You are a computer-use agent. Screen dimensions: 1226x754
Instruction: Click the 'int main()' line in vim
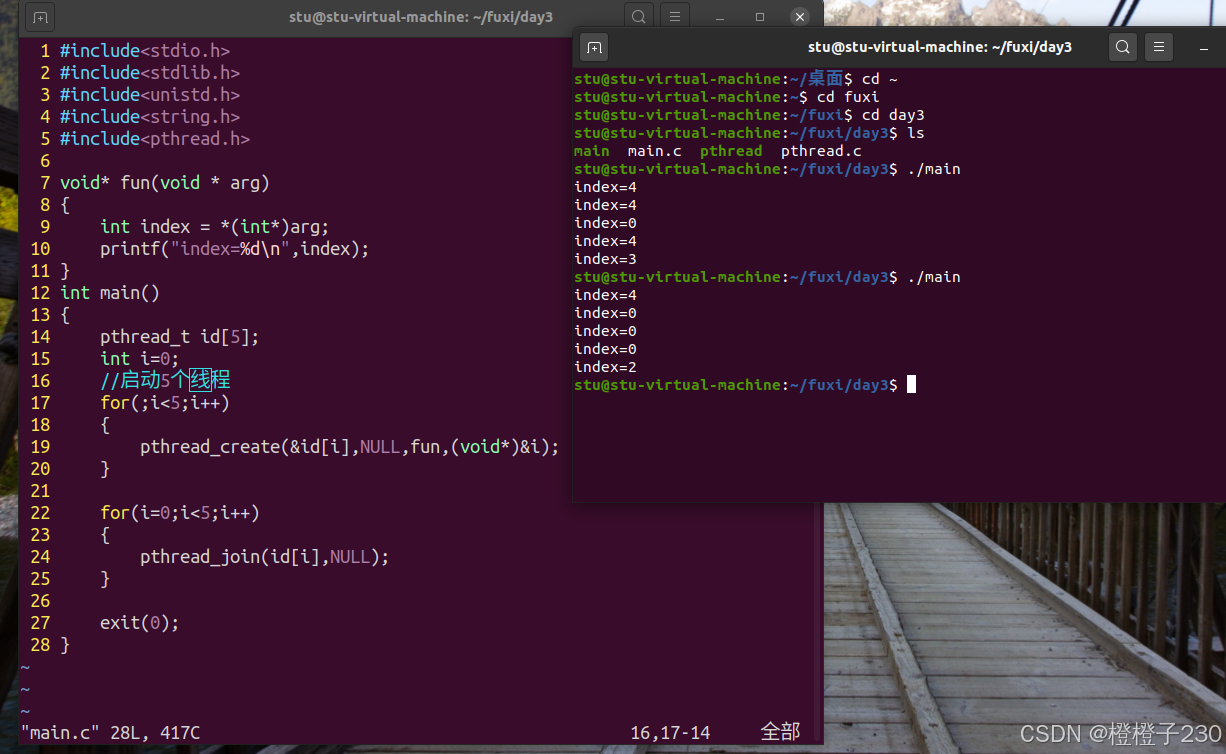point(110,292)
